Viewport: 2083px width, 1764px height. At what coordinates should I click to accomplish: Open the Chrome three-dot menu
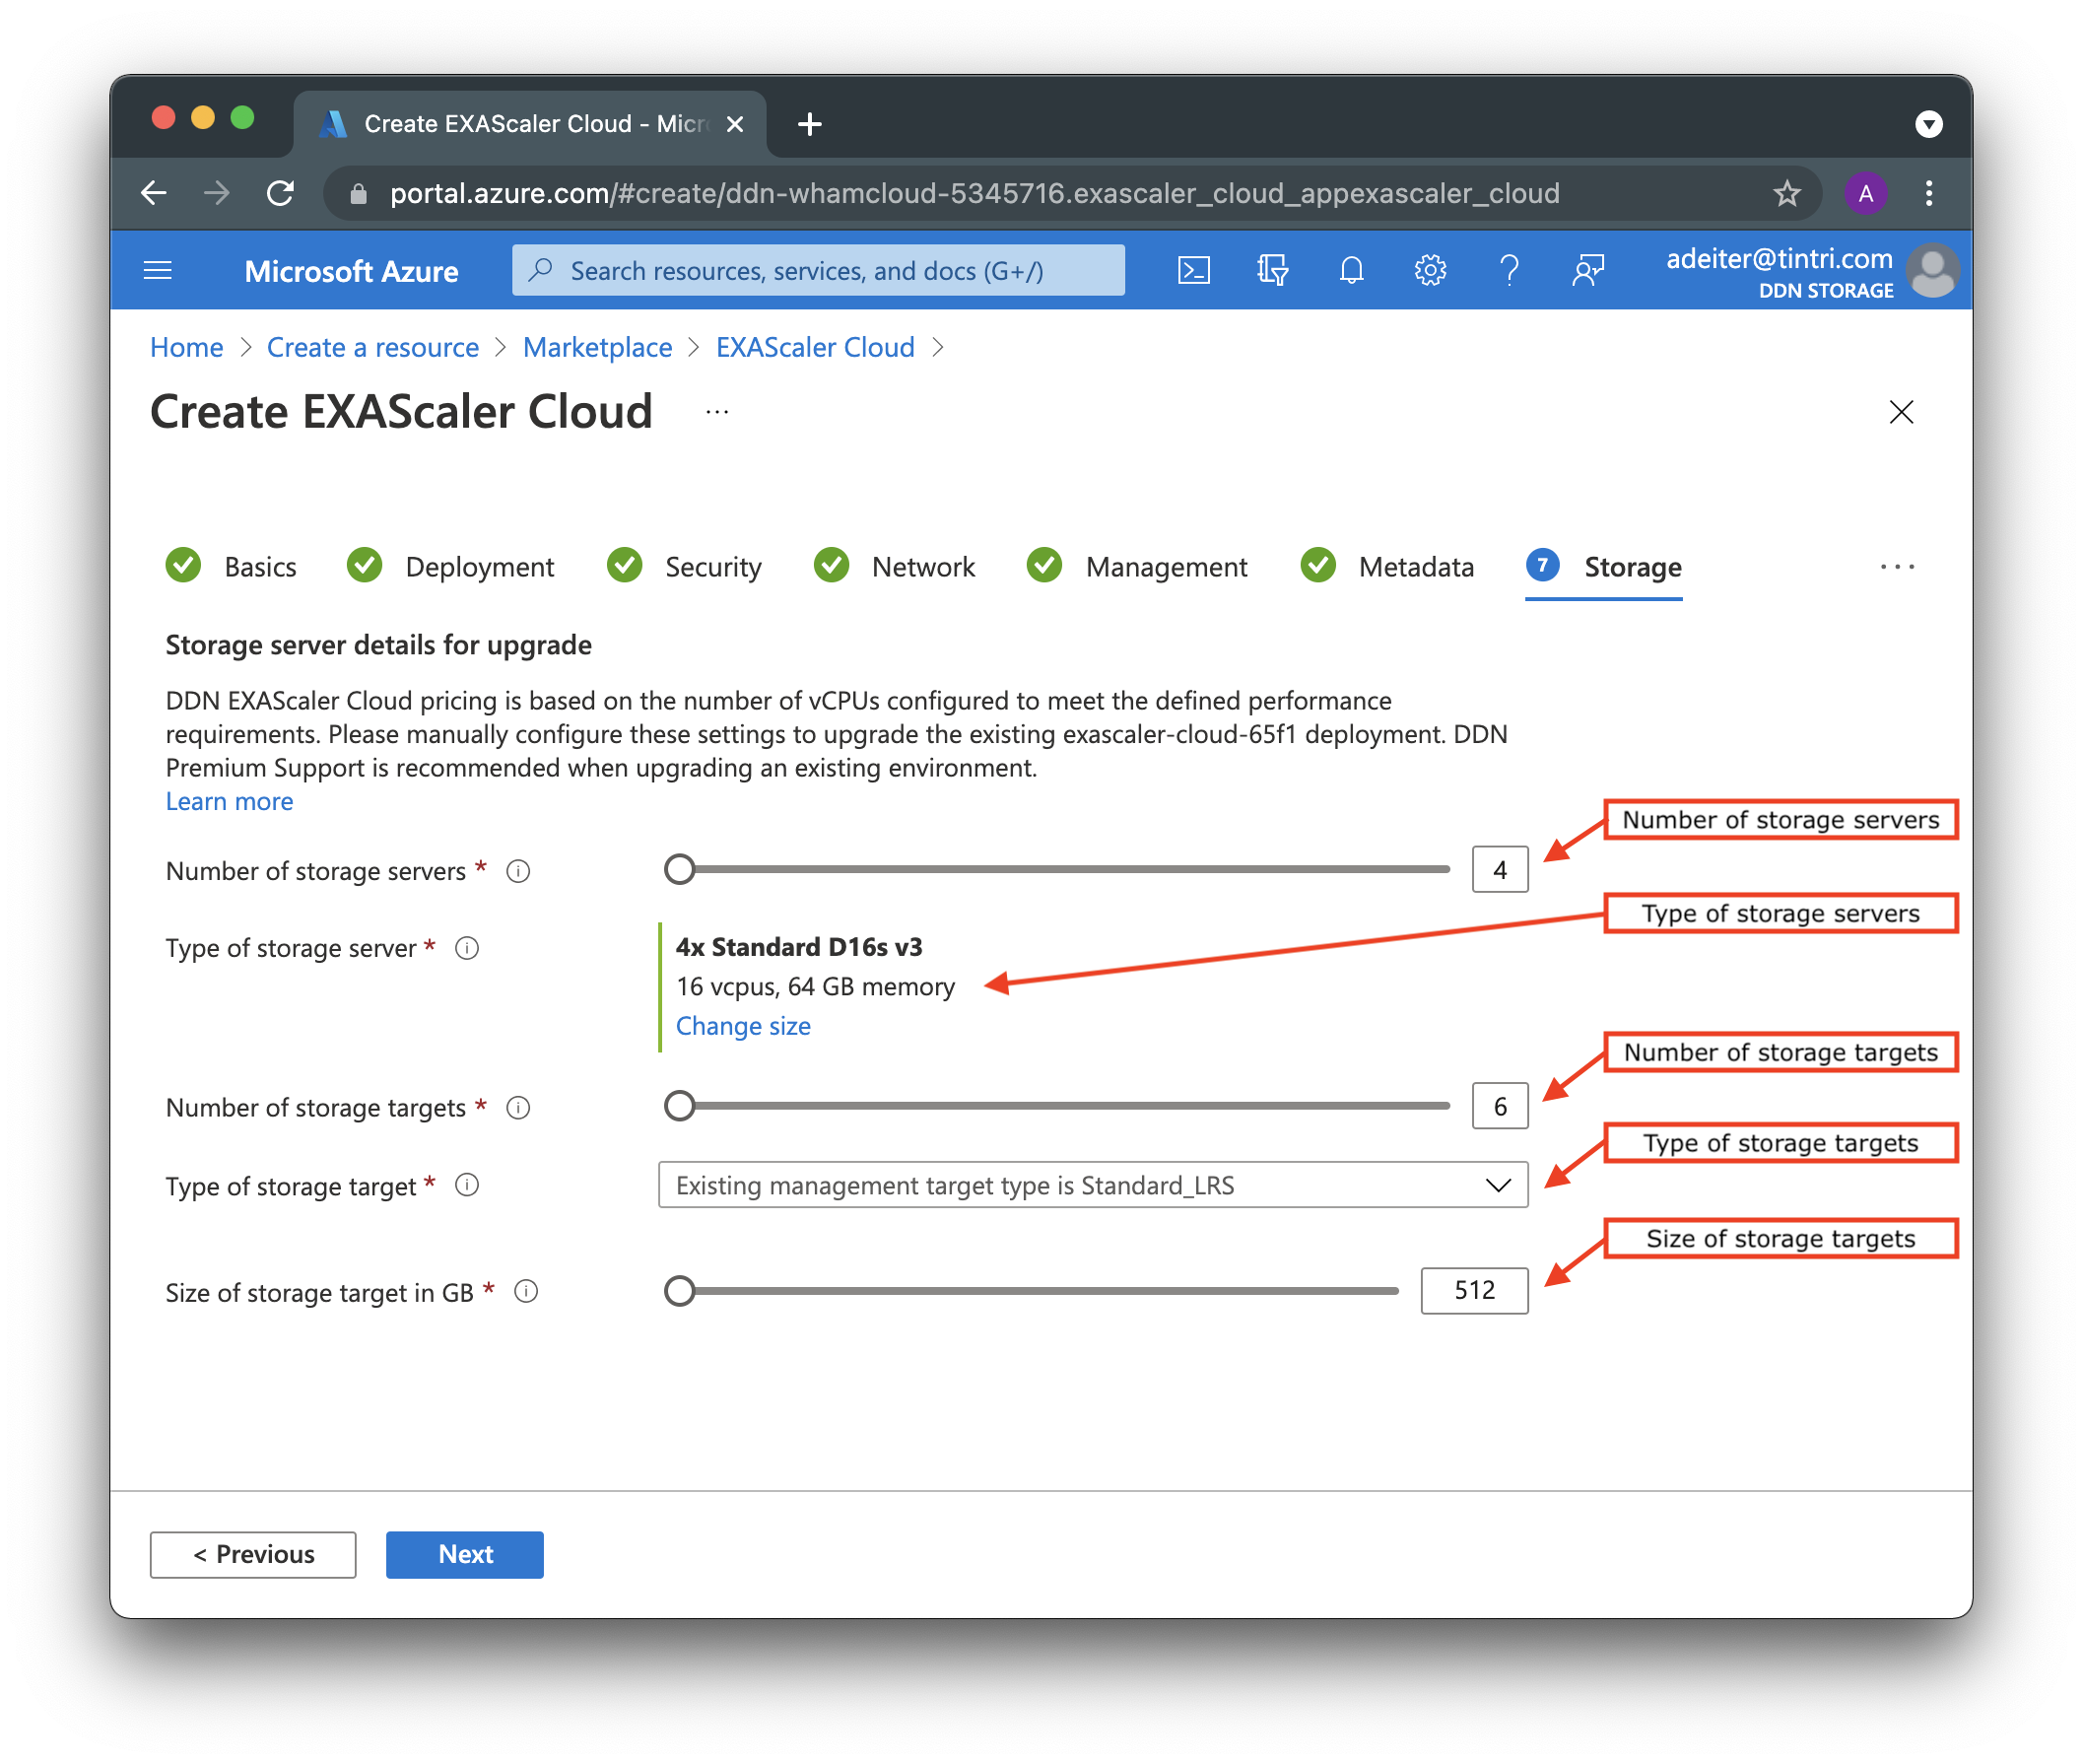click(1928, 193)
